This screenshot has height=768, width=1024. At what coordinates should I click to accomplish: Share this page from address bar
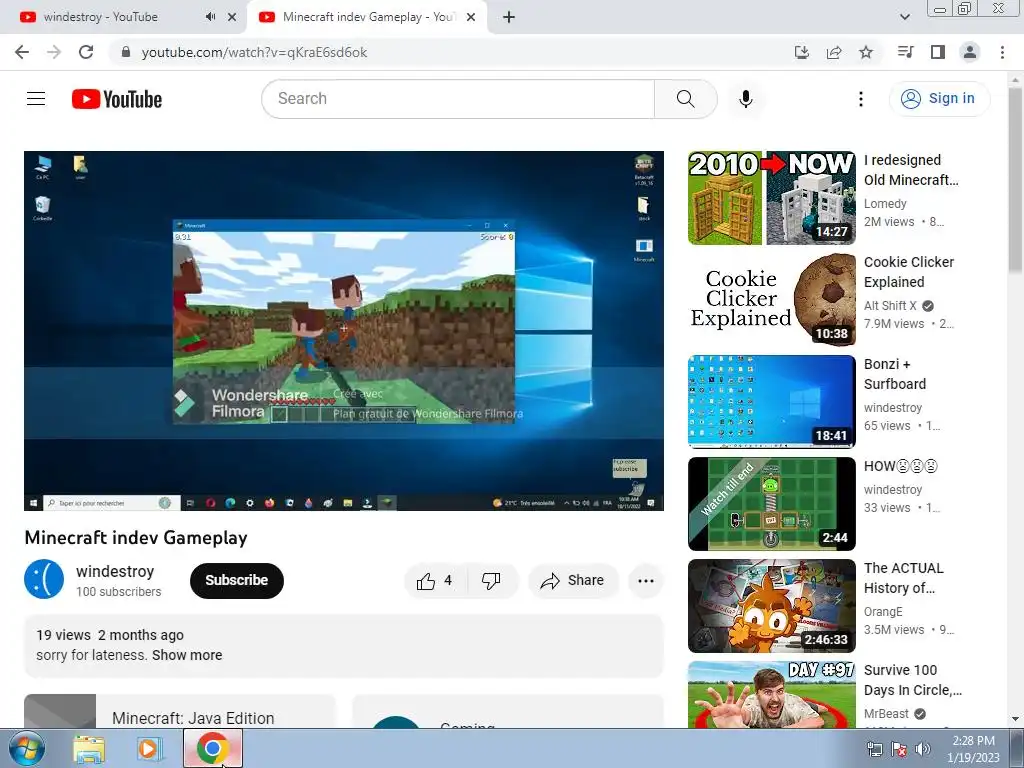834,52
